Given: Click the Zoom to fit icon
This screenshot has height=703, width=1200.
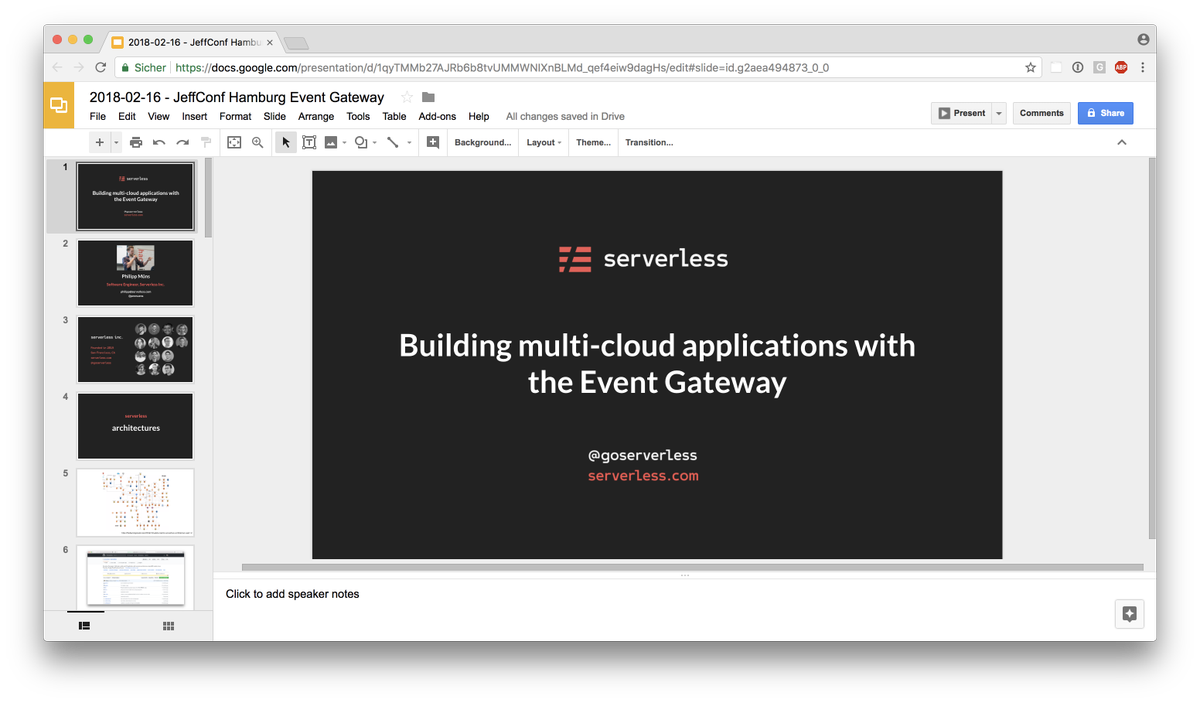Looking at the screenshot, I should [234, 143].
